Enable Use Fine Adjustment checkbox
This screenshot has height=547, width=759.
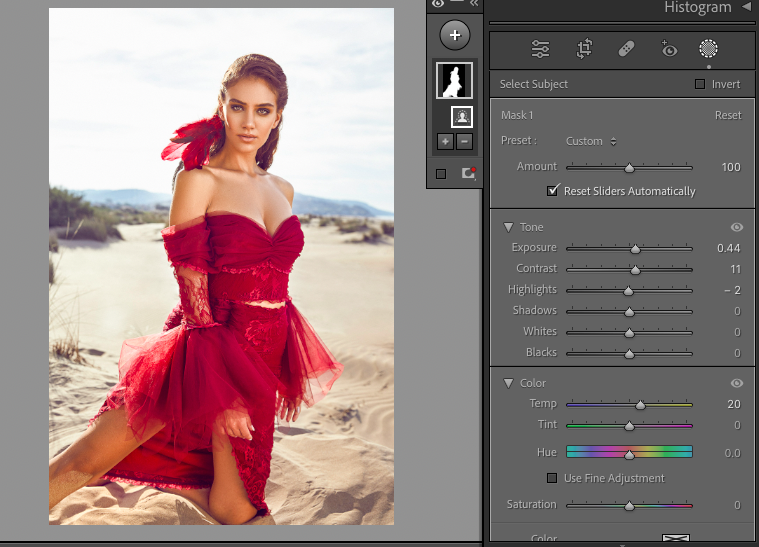point(552,478)
